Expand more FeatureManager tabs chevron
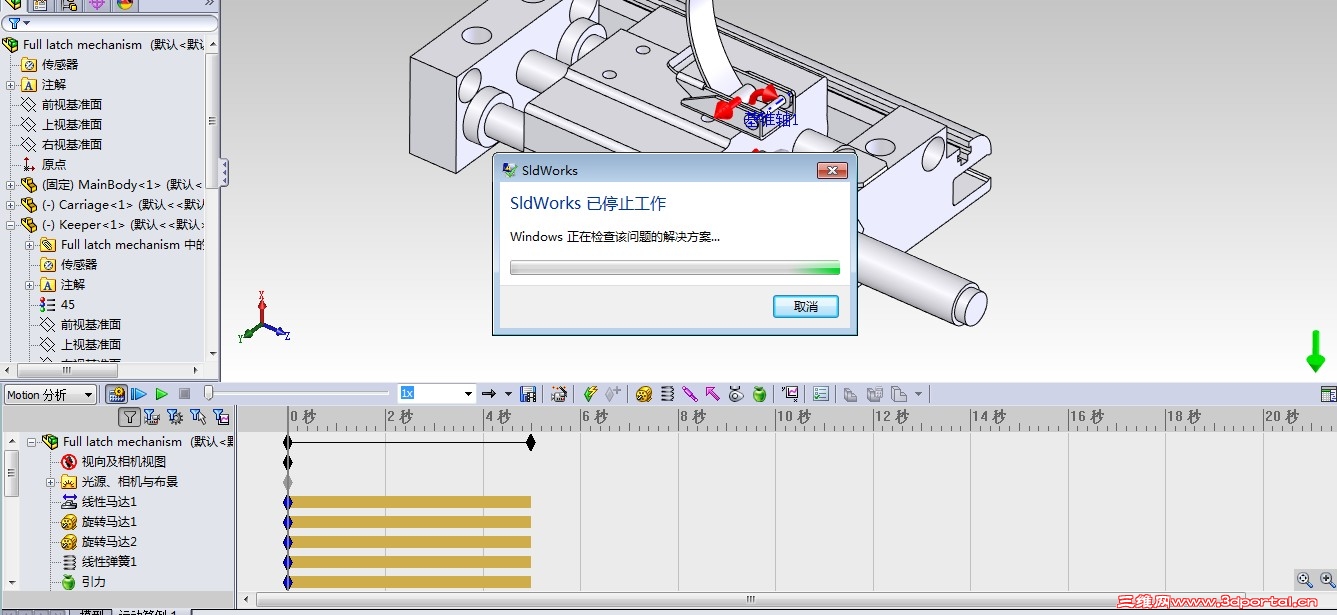 209,3
